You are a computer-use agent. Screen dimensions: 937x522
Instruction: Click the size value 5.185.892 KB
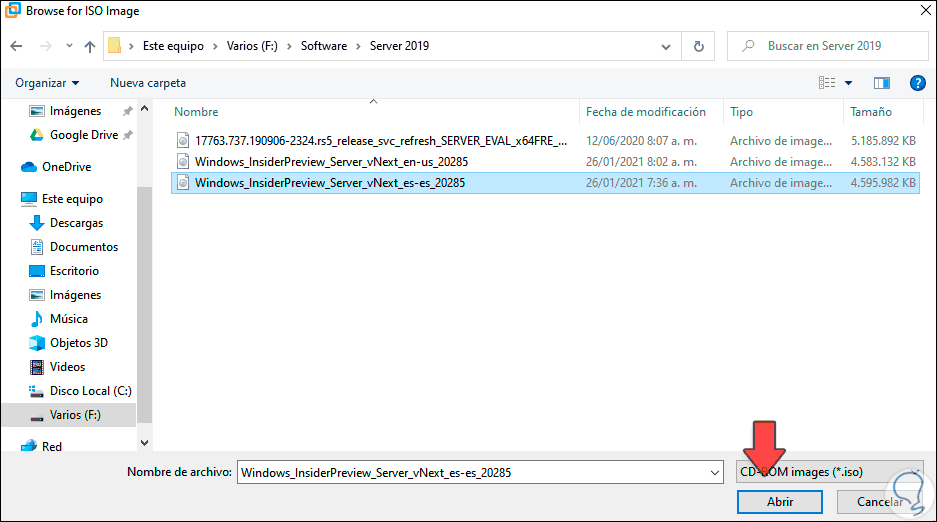[x=883, y=141]
